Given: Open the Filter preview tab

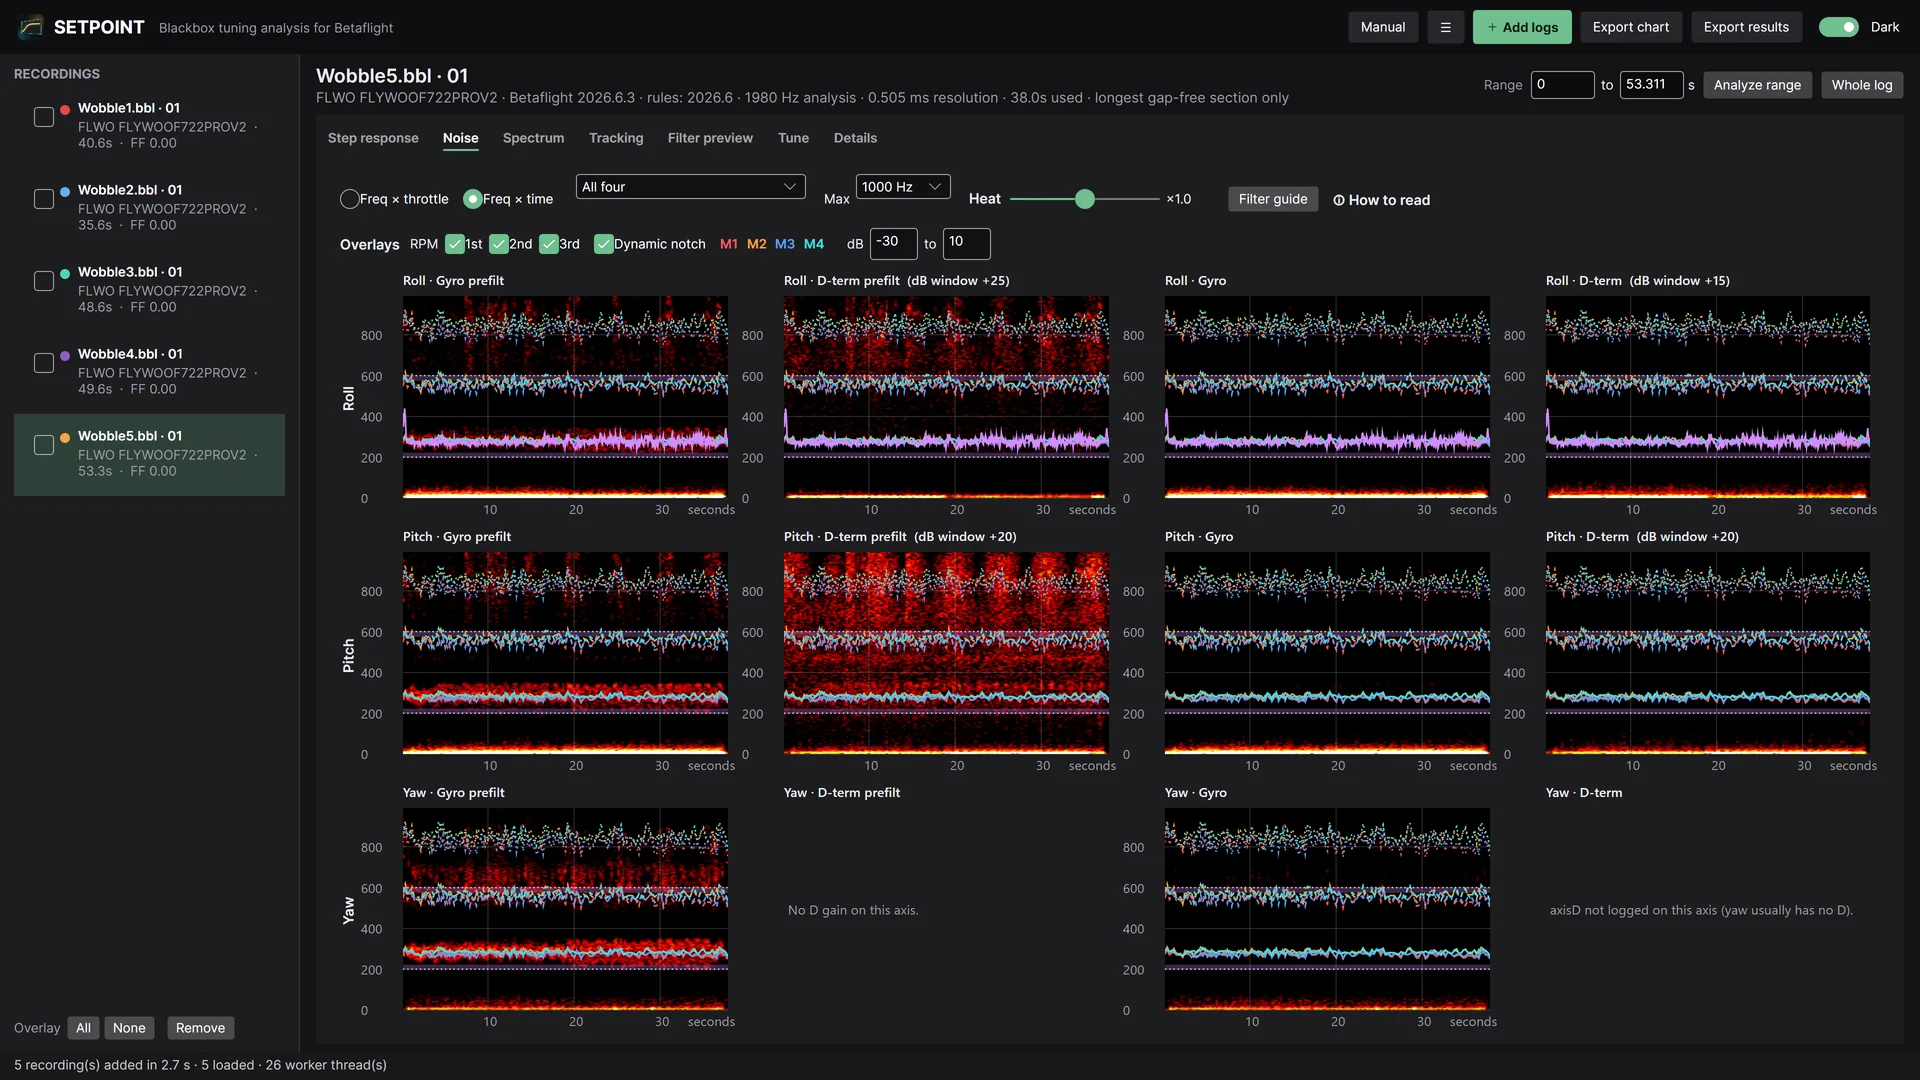Looking at the screenshot, I should [710, 138].
